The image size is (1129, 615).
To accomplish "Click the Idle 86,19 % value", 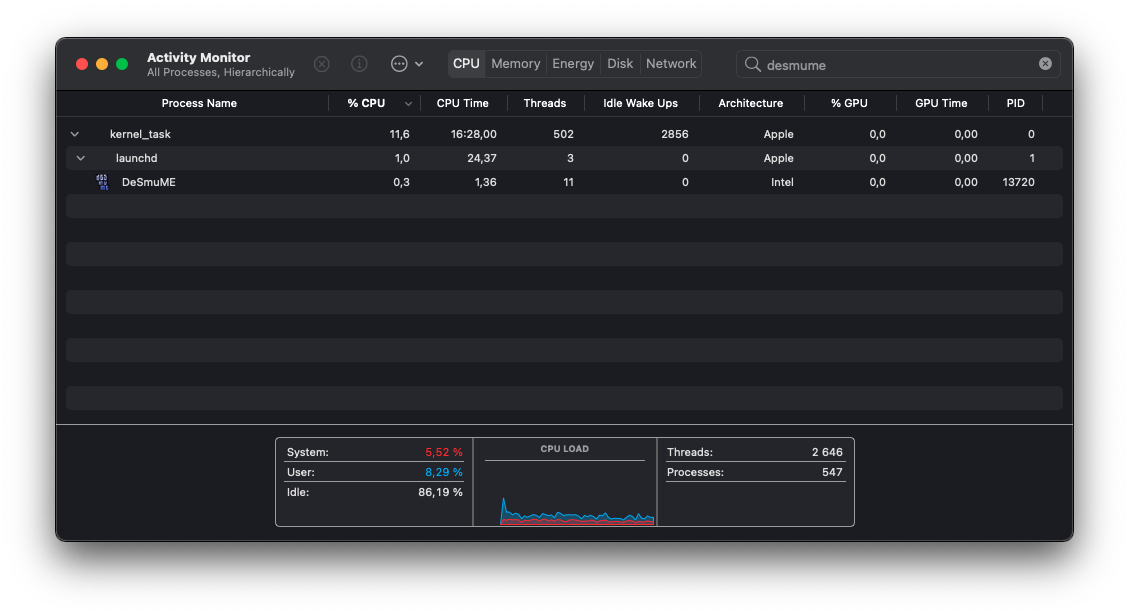I will click(x=440, y=493).
